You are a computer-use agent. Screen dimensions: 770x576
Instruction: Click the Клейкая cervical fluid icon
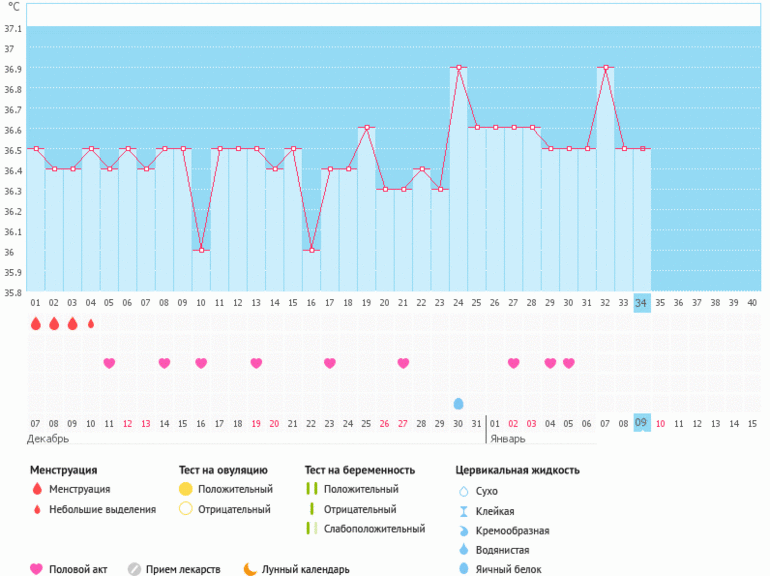pyautogui.click(x=462, y=510)
